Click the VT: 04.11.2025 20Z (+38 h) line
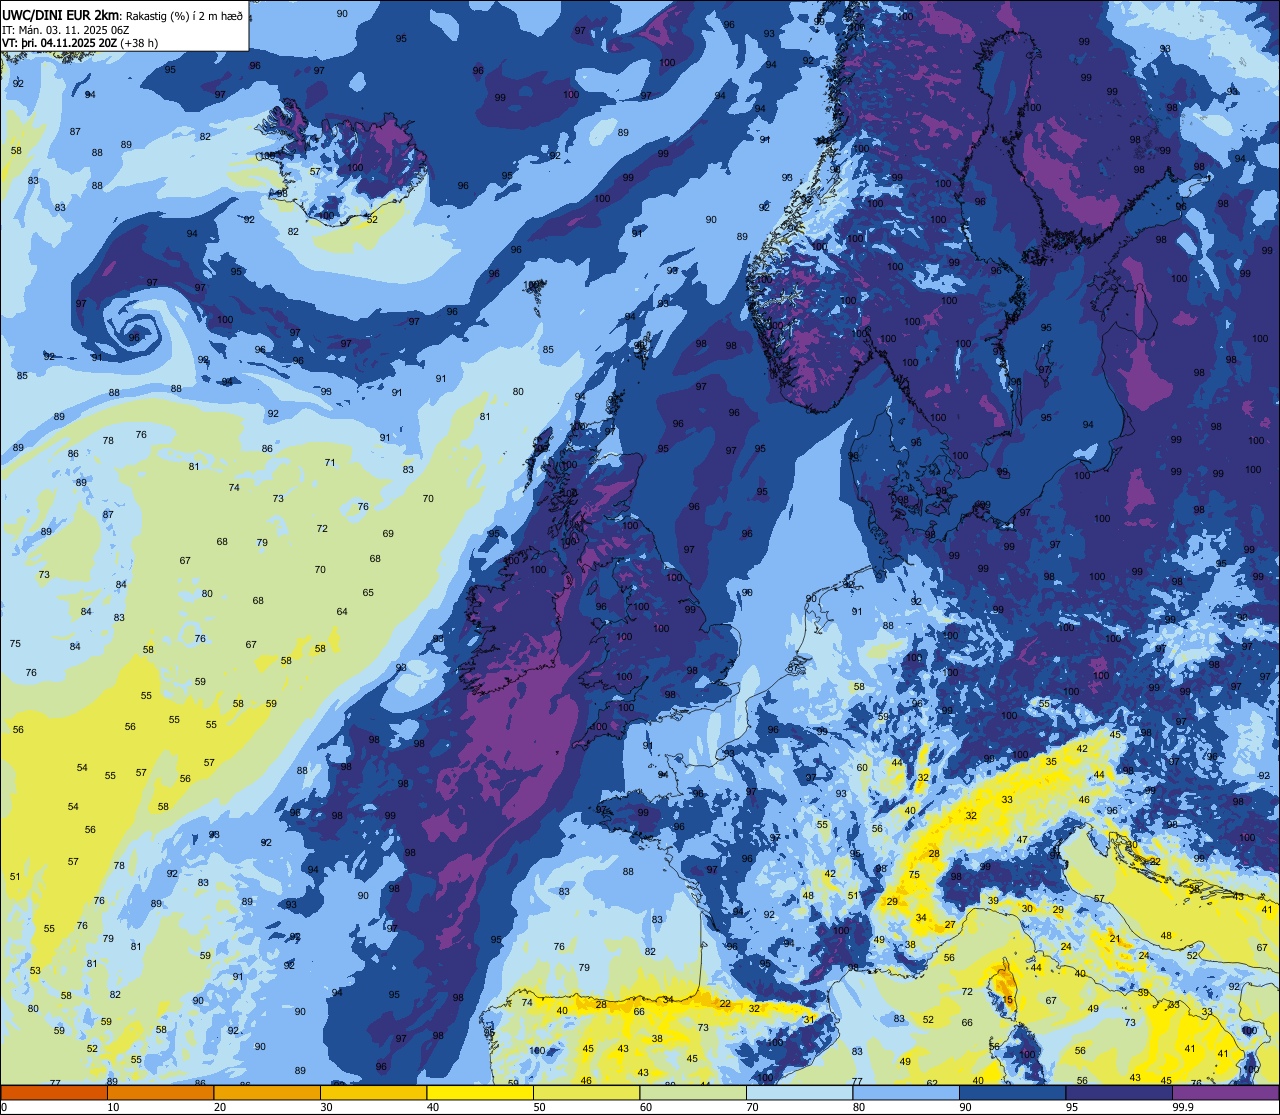This screenshot has height=1115, width=1280. [80, 42]
